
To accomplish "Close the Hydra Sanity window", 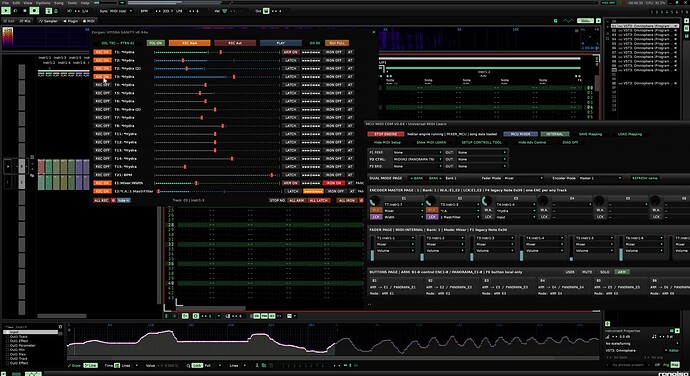I will (x=374, y=32).
